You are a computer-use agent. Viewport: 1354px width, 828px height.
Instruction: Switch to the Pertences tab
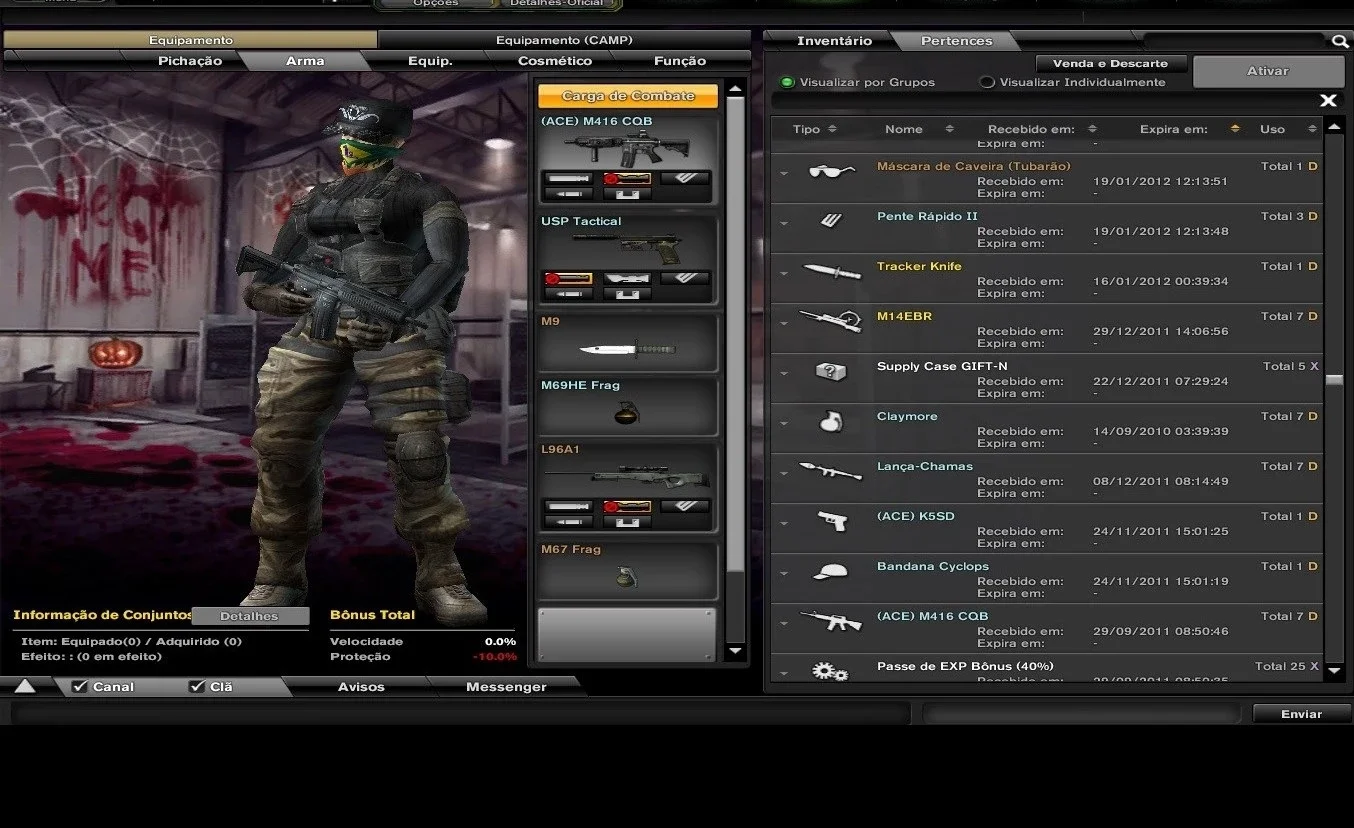[x=956, y=41]
